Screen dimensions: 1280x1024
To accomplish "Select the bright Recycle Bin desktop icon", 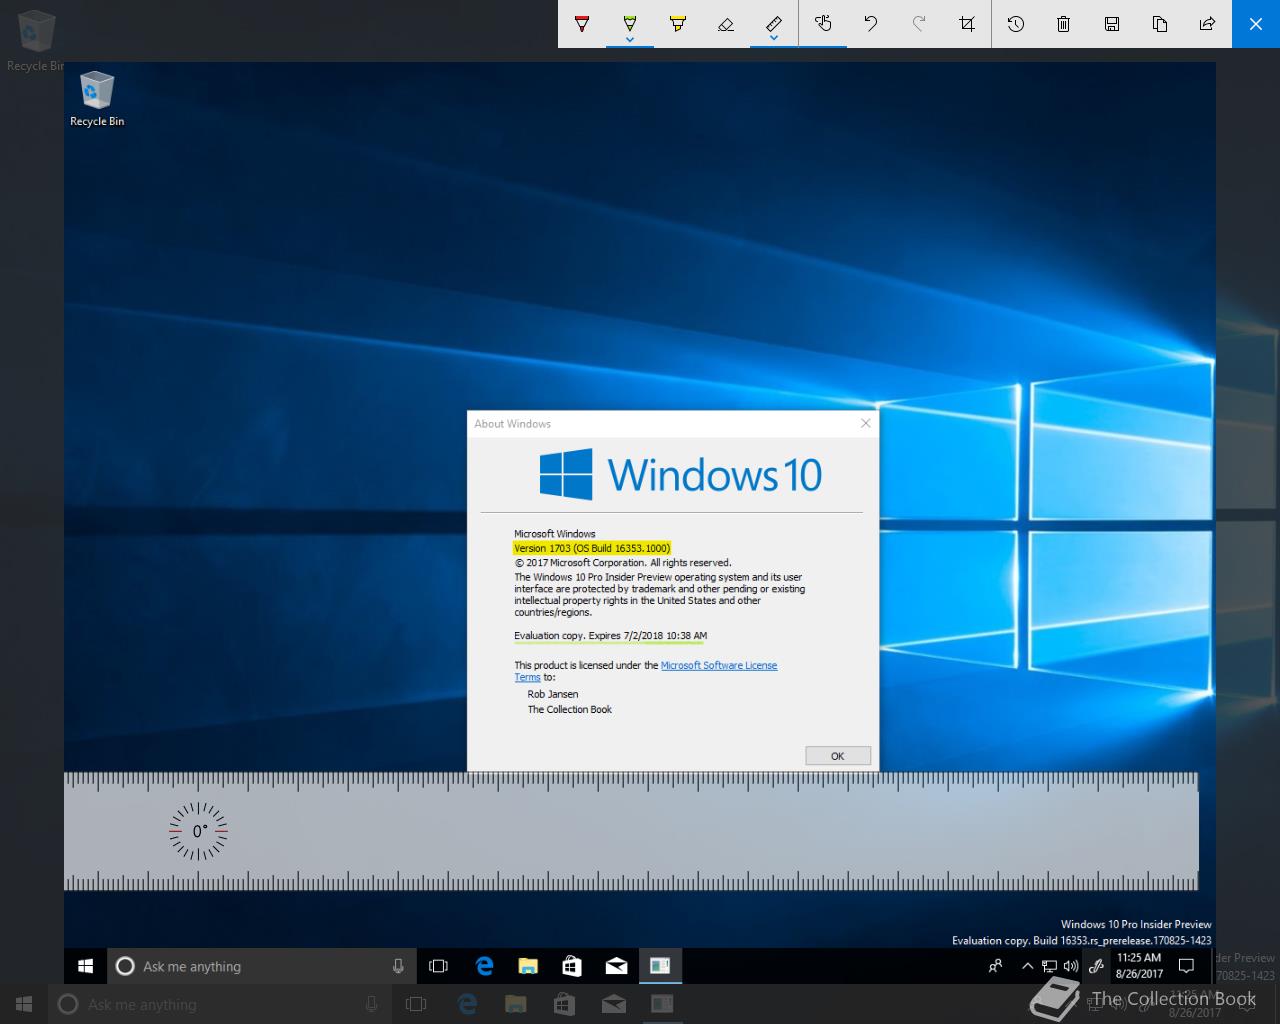I will [97, 100].
